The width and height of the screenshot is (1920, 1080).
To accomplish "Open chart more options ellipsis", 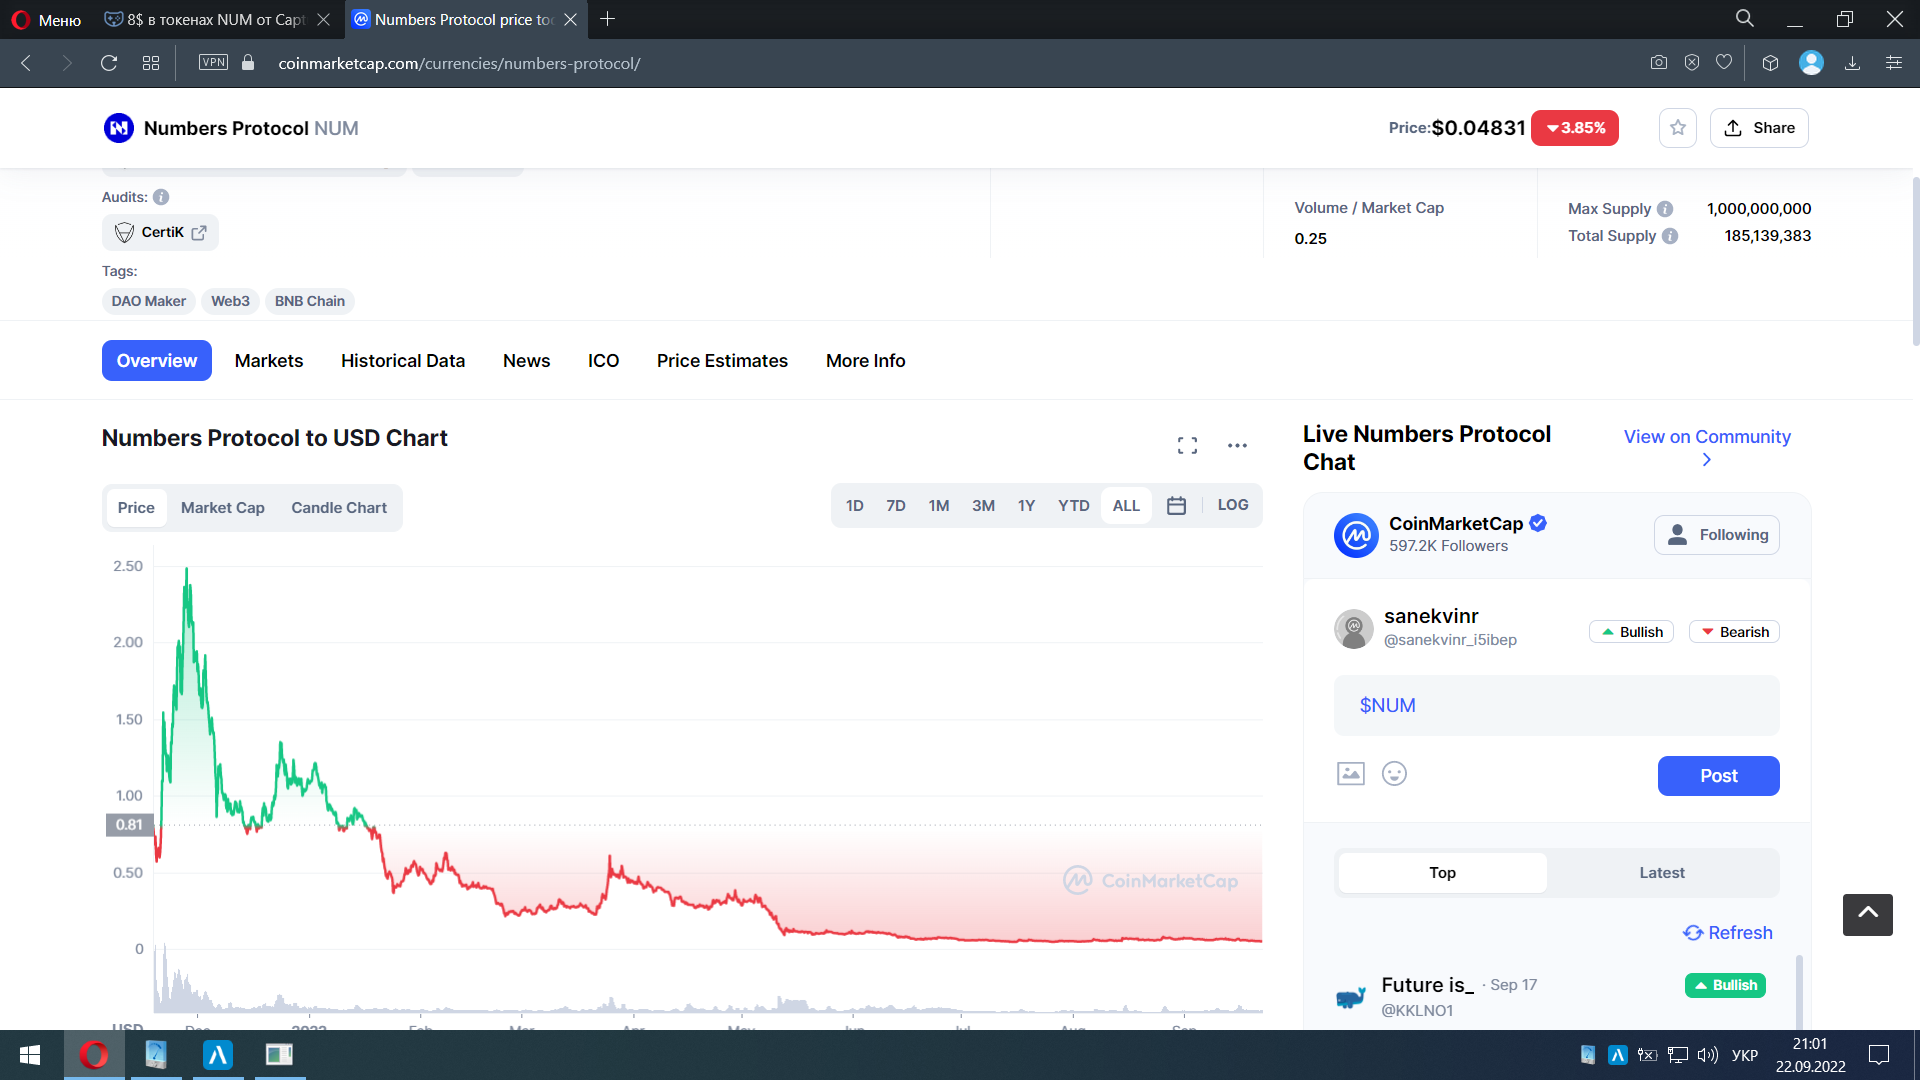I will tap(1237, 446).
